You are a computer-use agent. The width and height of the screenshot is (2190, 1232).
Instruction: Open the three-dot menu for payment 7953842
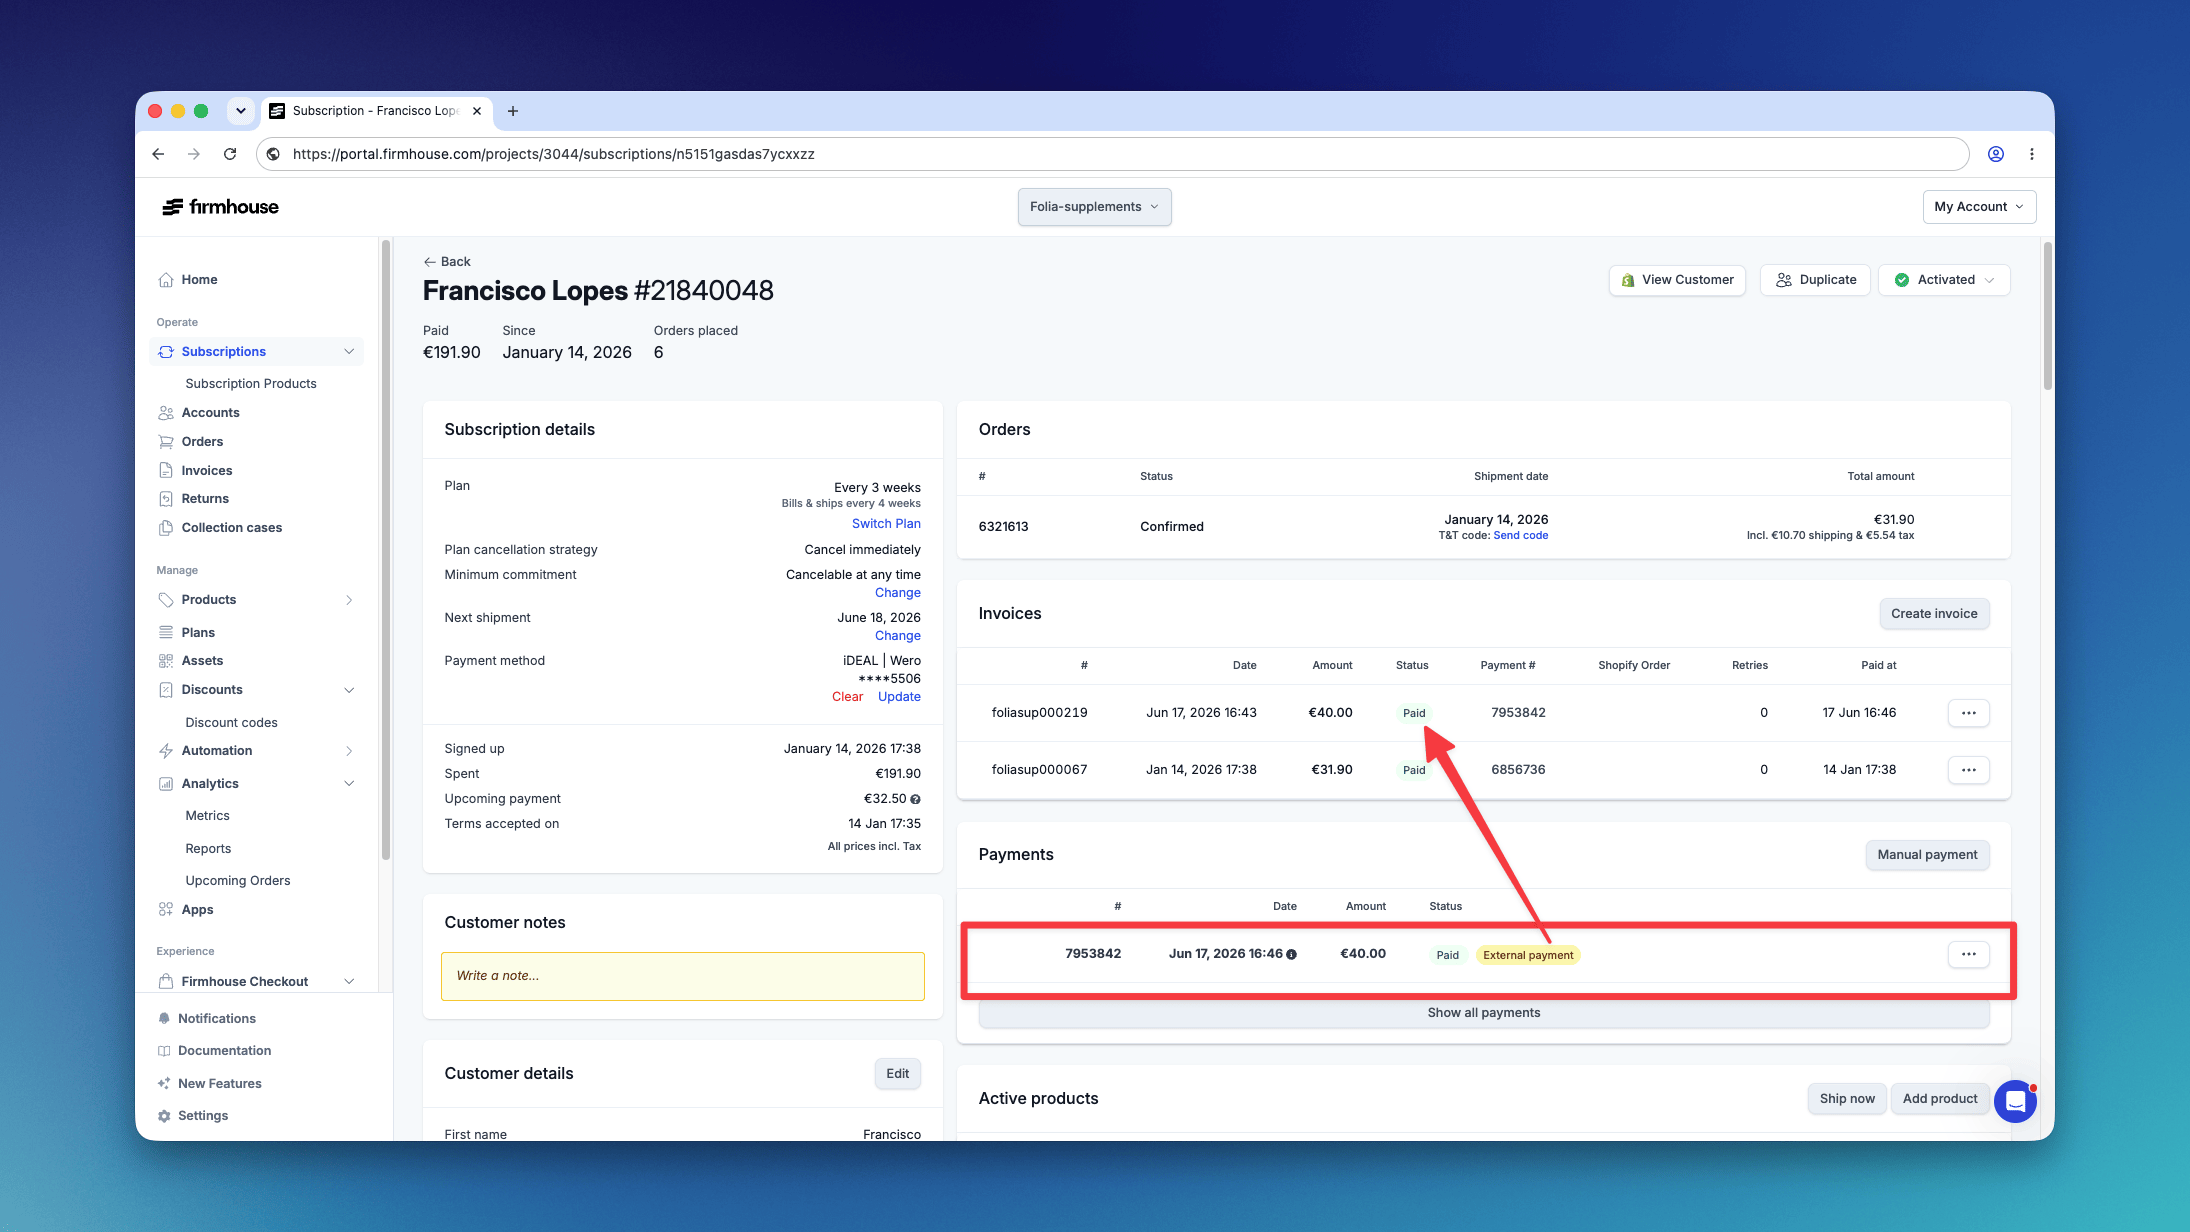pos(1968,954)
